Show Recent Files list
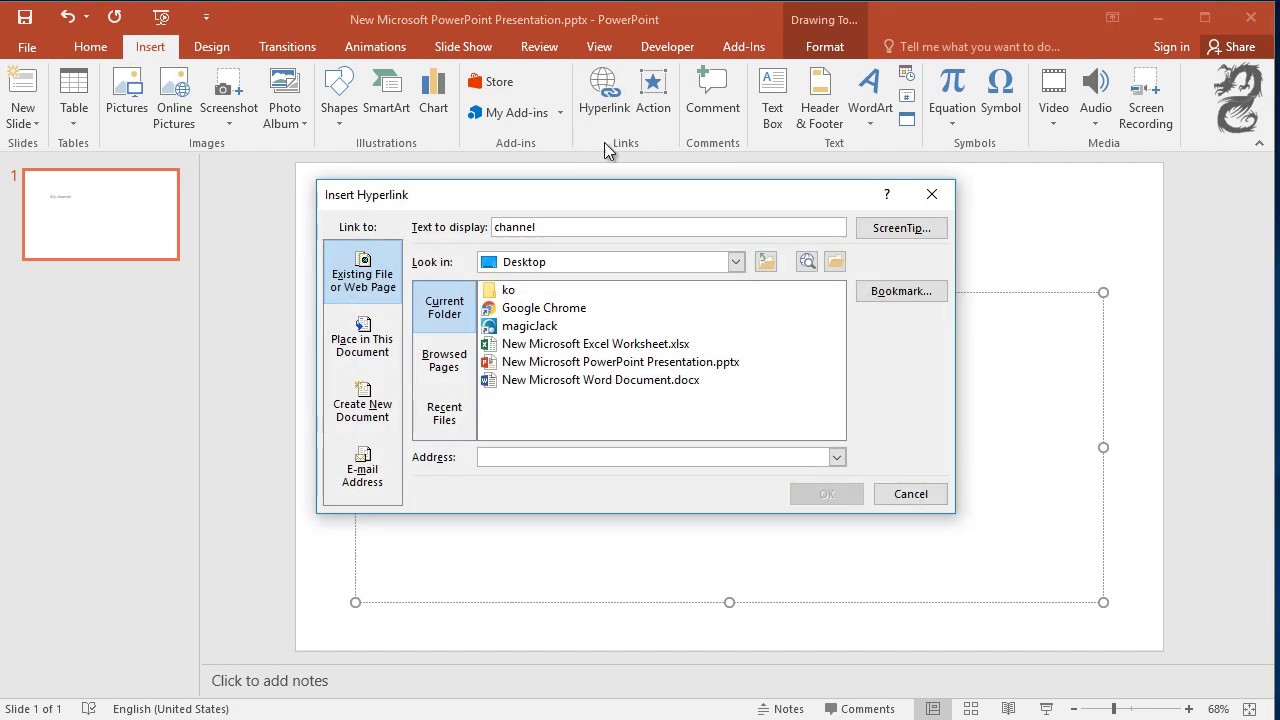This screenshot has height=720, width=1280. point(444,413)
